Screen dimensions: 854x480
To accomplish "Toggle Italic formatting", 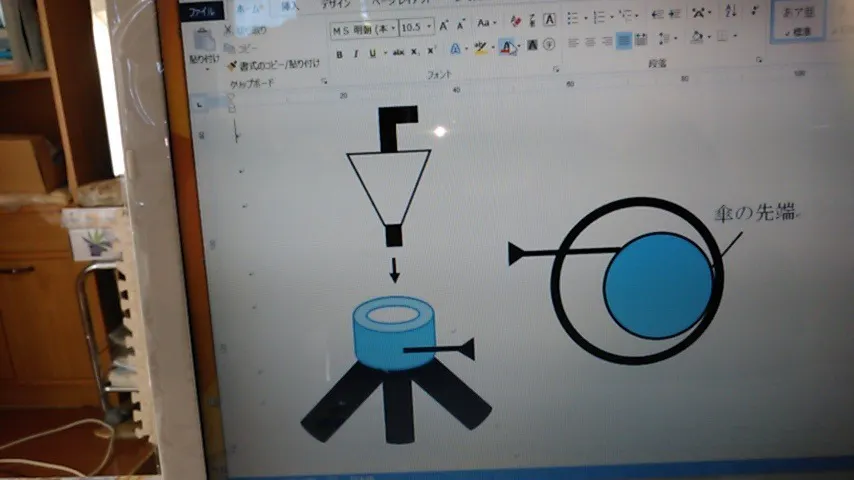I will pos(355,53).
